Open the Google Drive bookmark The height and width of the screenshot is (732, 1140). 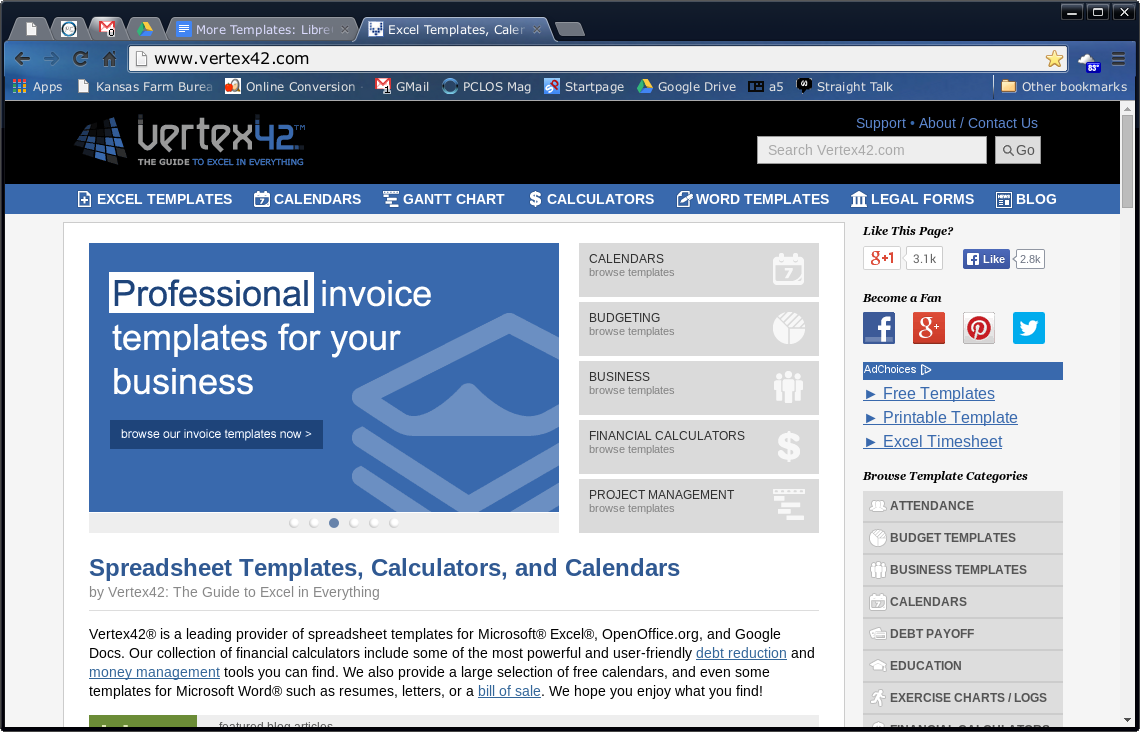pyautogui.click(x=686, y=87)
